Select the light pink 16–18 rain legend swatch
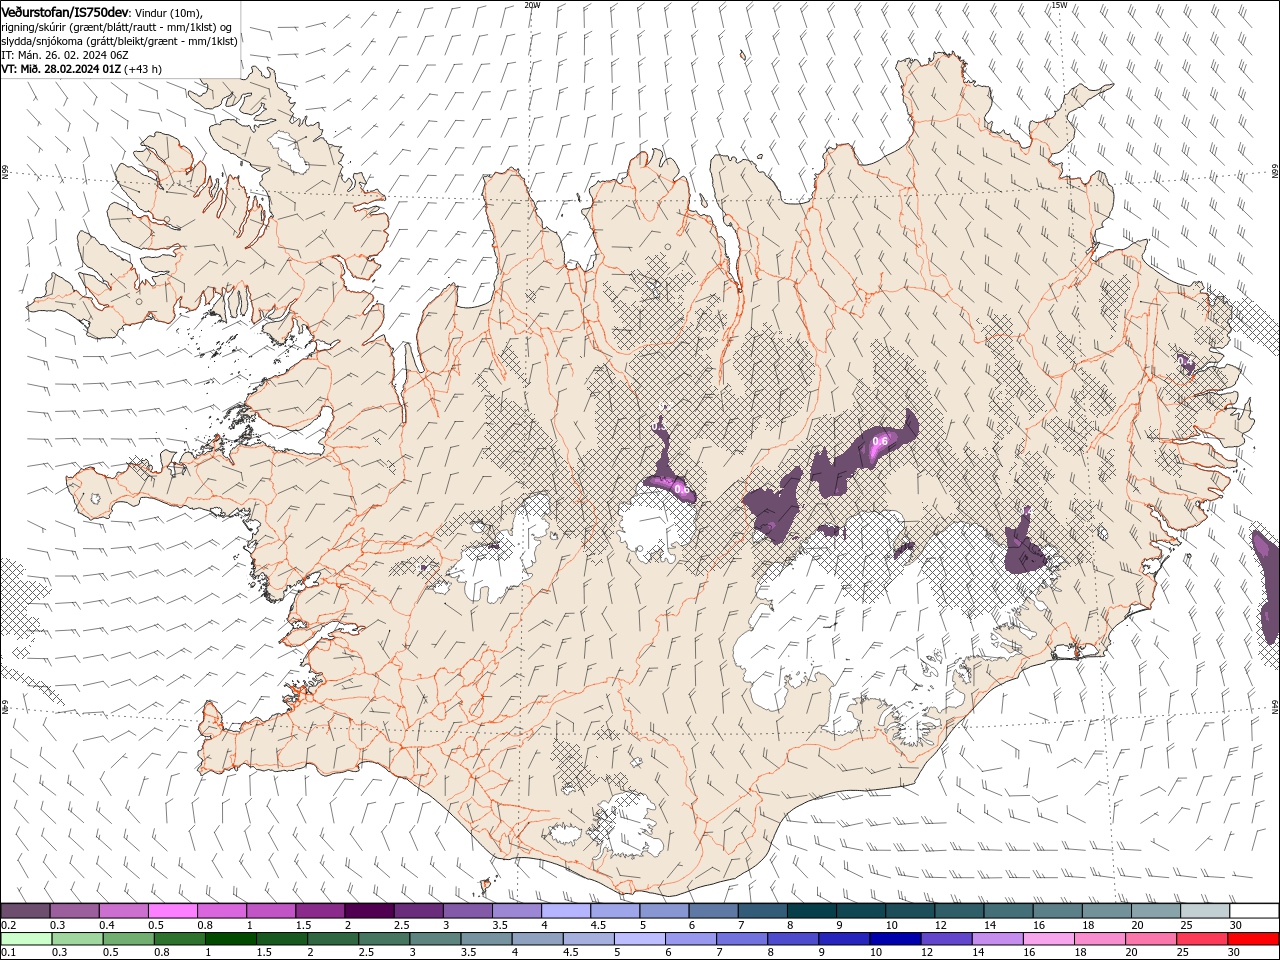1280x960 pixels. [x=1048, y=939]
